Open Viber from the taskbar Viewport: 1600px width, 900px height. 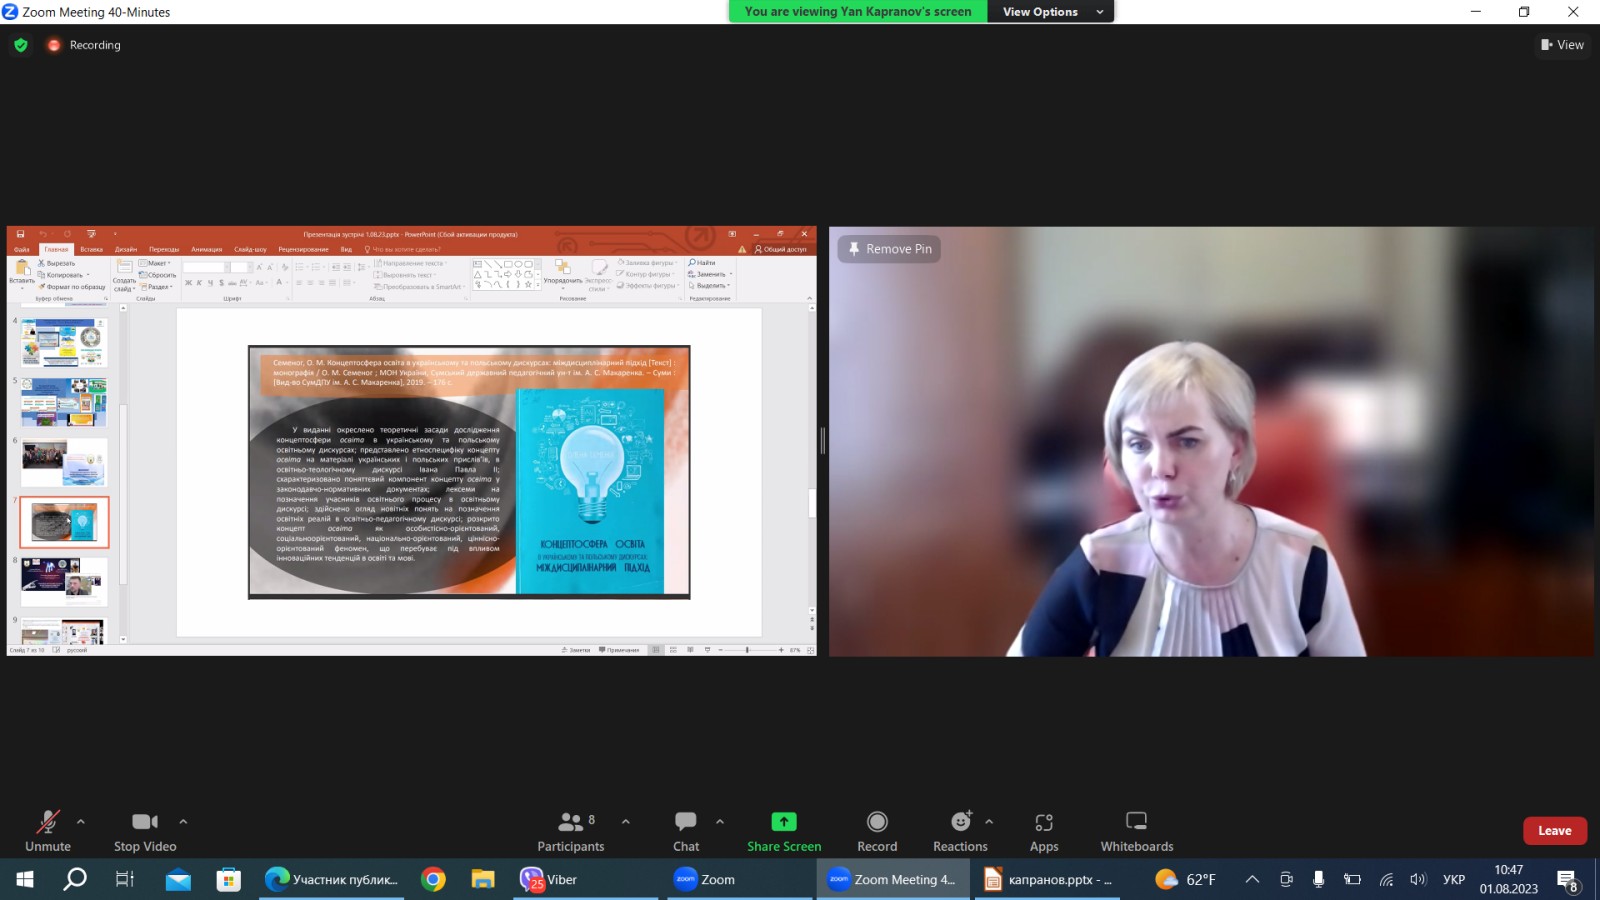click(550, 880)
